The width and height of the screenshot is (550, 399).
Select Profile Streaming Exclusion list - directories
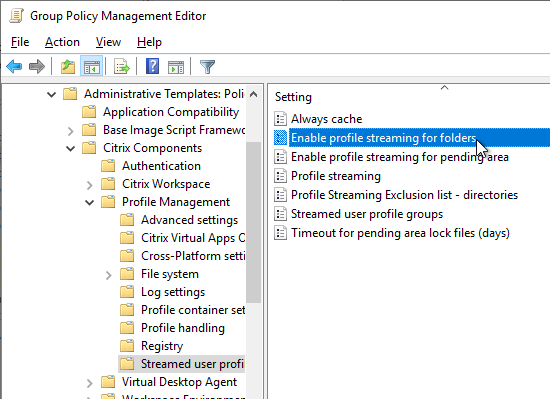(404, 195)
